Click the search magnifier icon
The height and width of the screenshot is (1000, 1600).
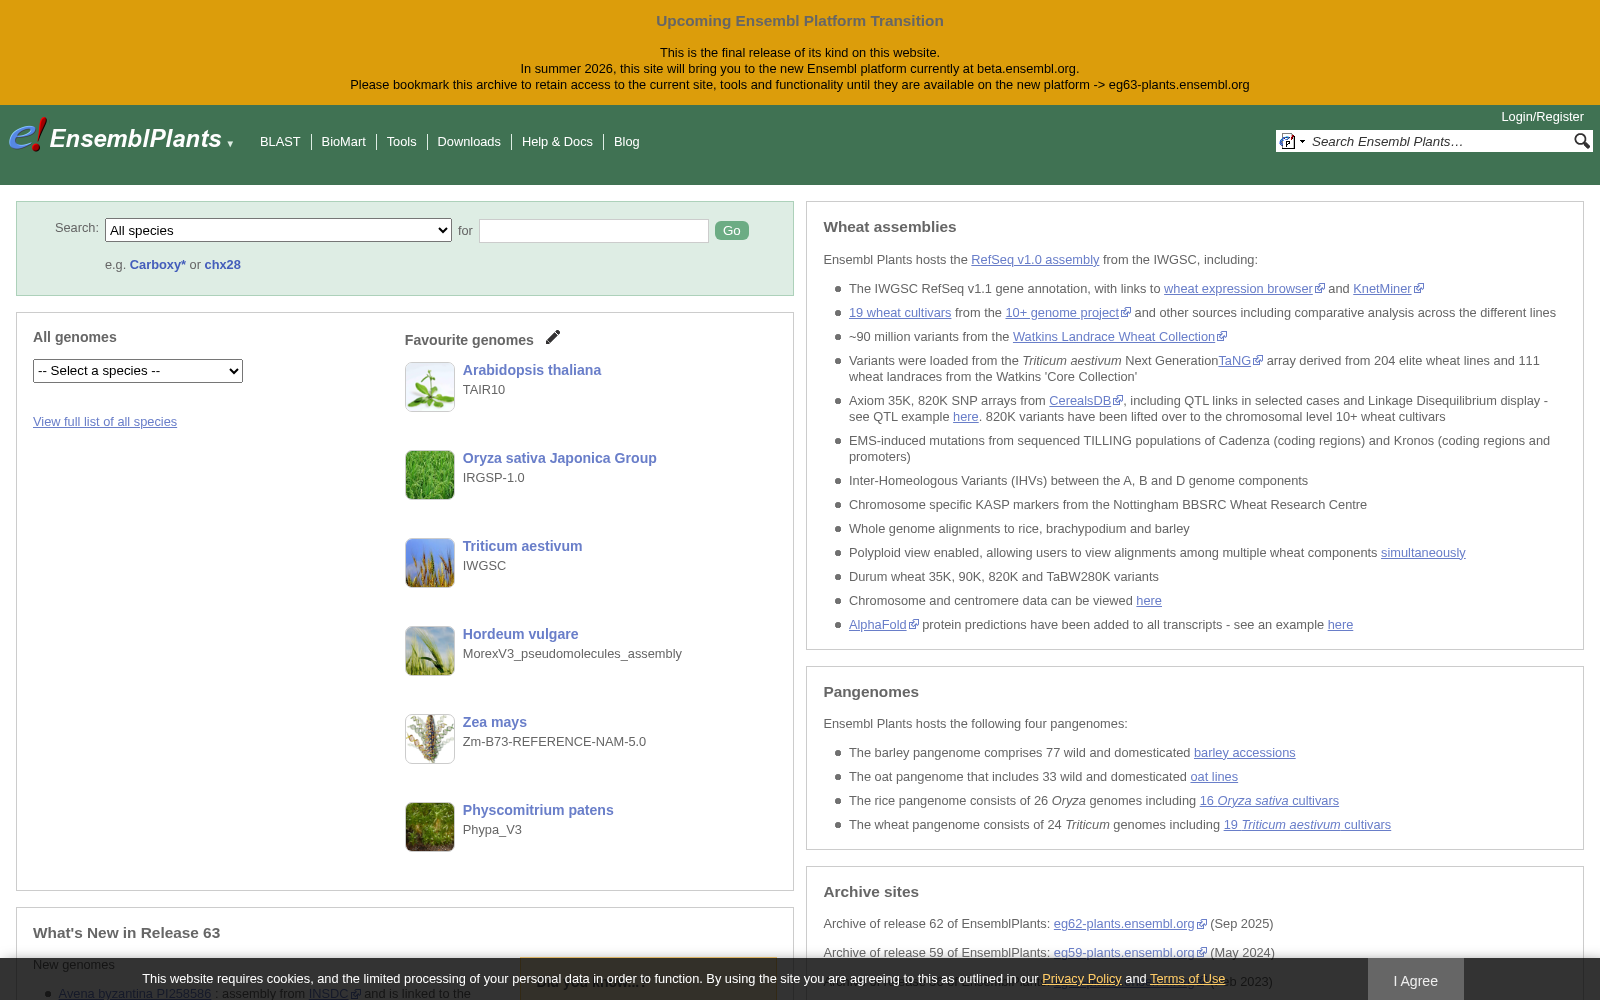coord(1581,141)
